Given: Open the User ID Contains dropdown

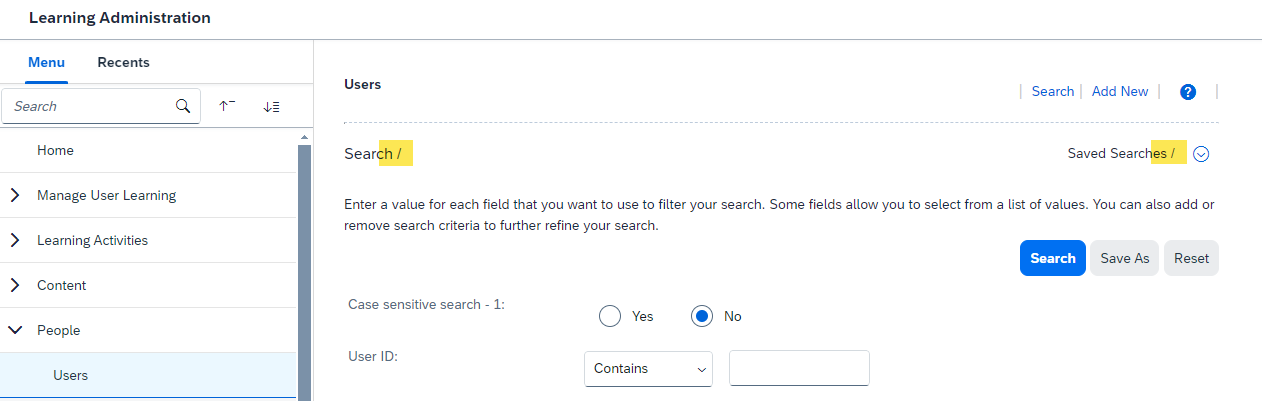Looking at the screenshot, I should (648, 369).
